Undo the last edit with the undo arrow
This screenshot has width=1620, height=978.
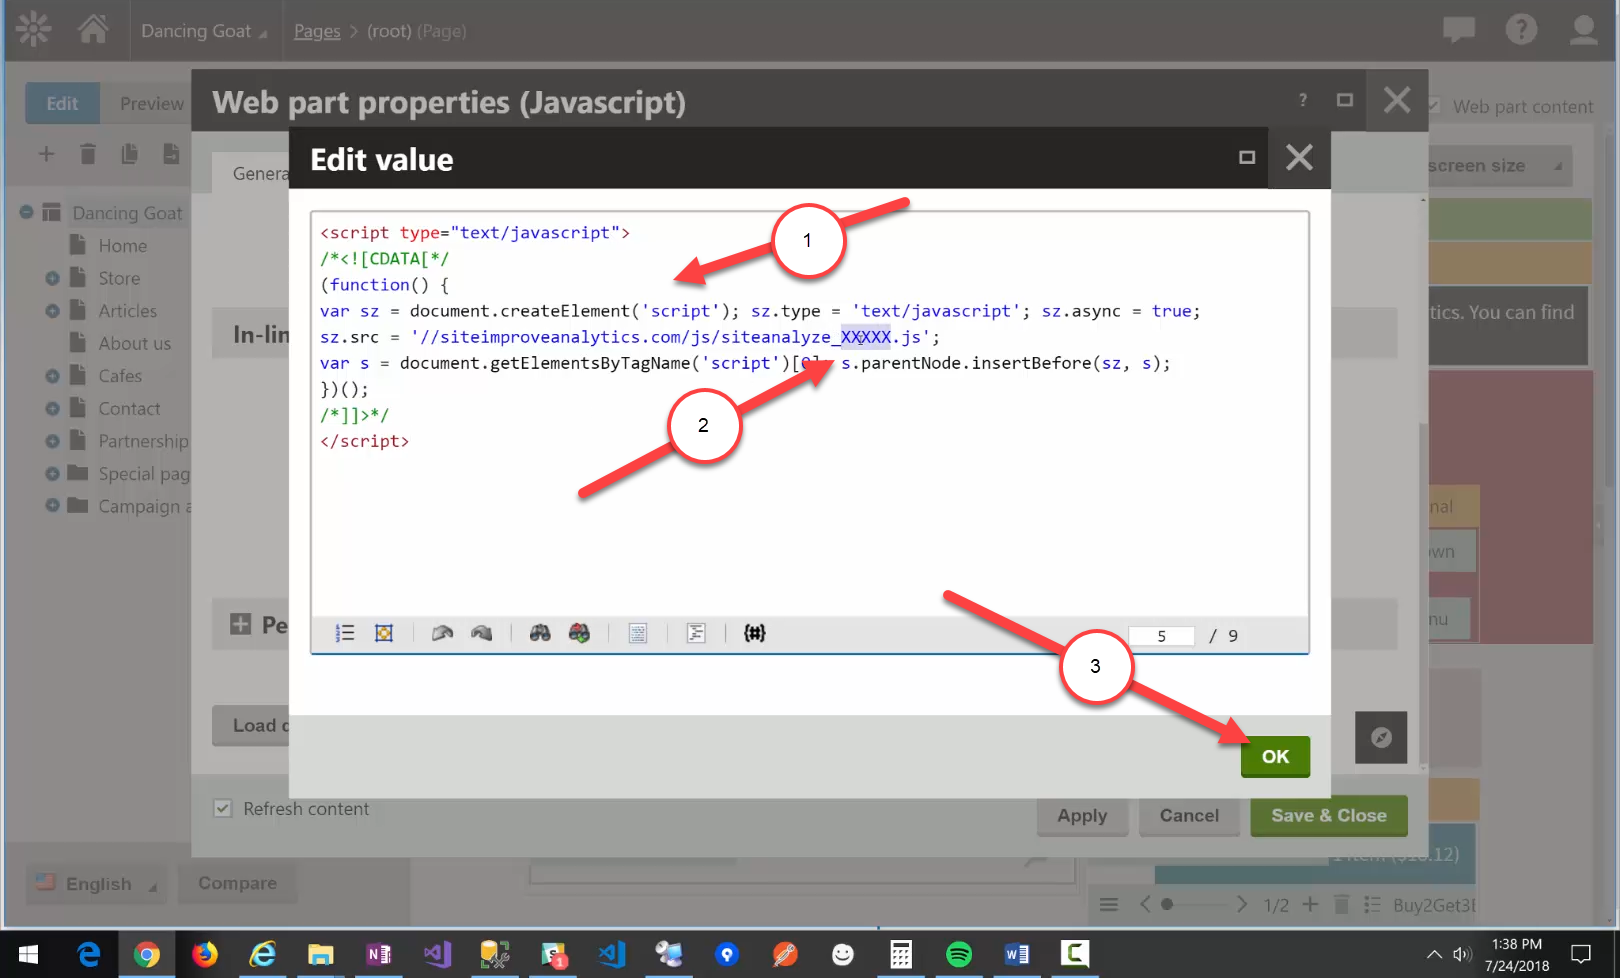click(442, 632)
